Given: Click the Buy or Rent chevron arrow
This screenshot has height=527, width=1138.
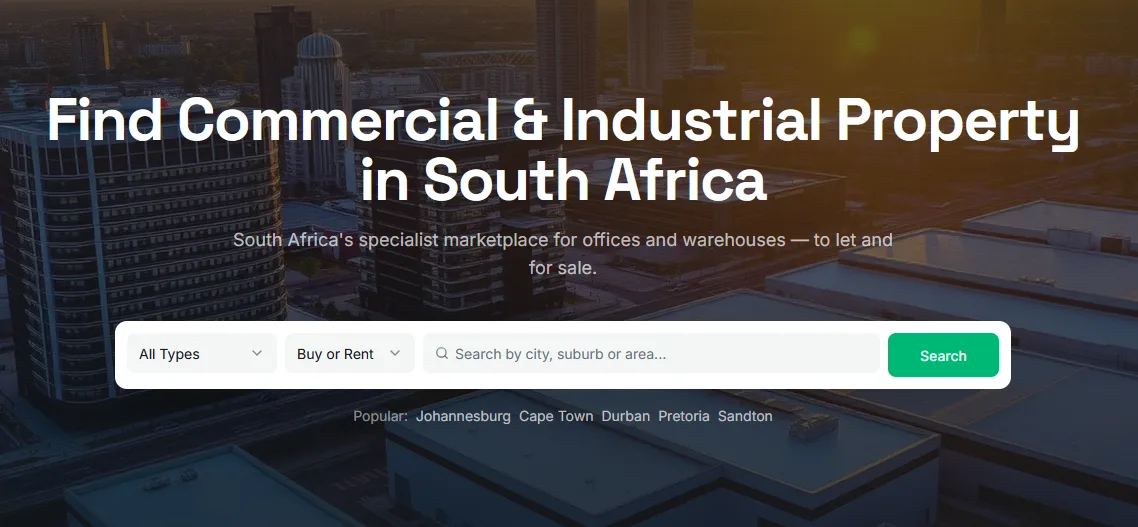Looking at the screenshot, I should coord(395,354).
